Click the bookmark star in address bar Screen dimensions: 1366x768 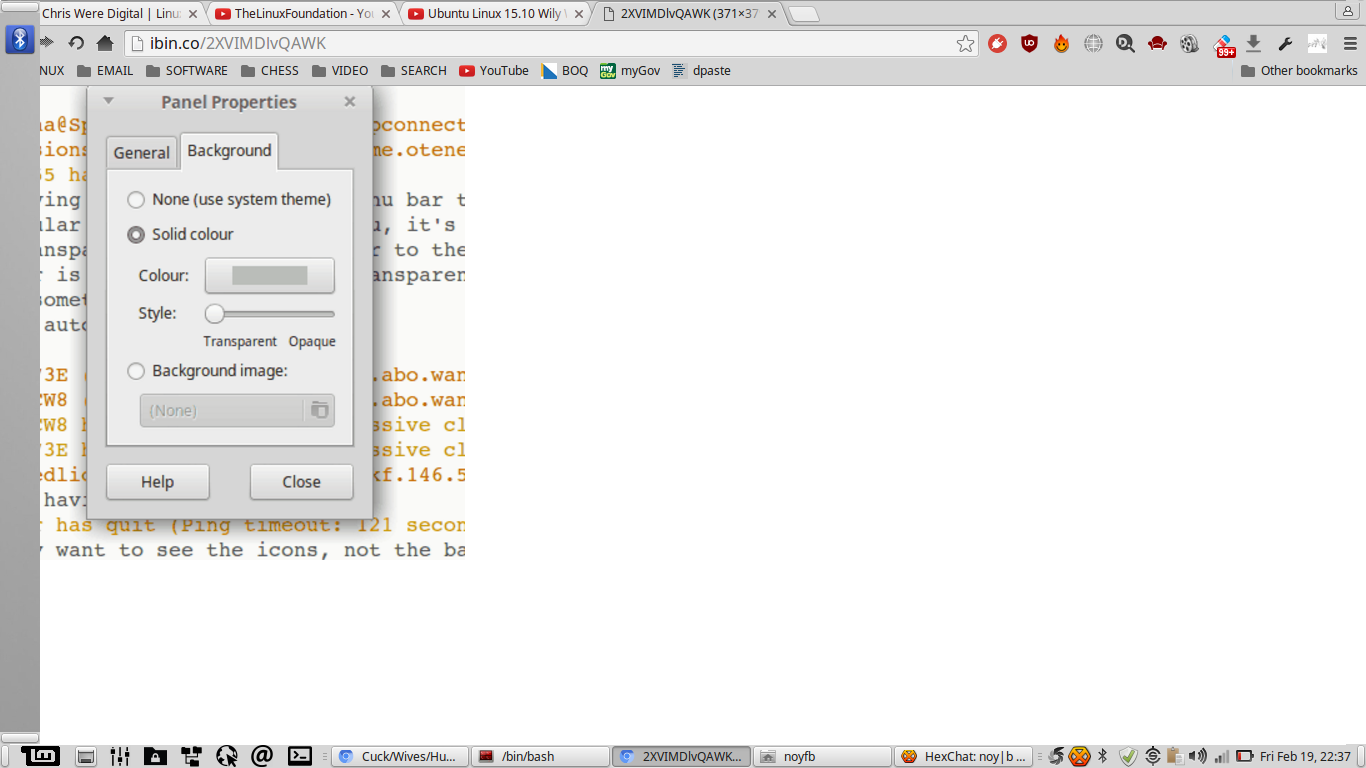click(965, 43)
